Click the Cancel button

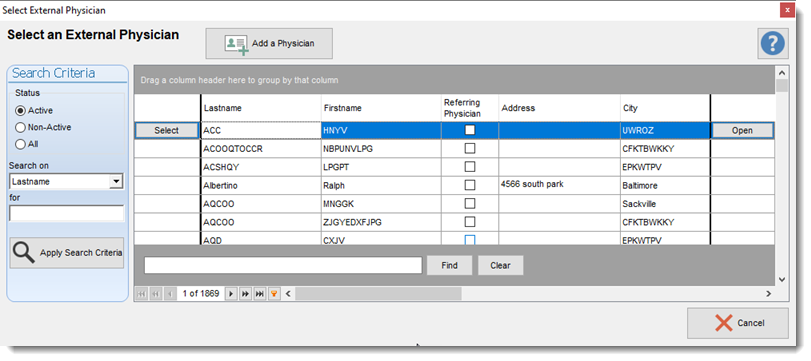[x=738, y=323]
